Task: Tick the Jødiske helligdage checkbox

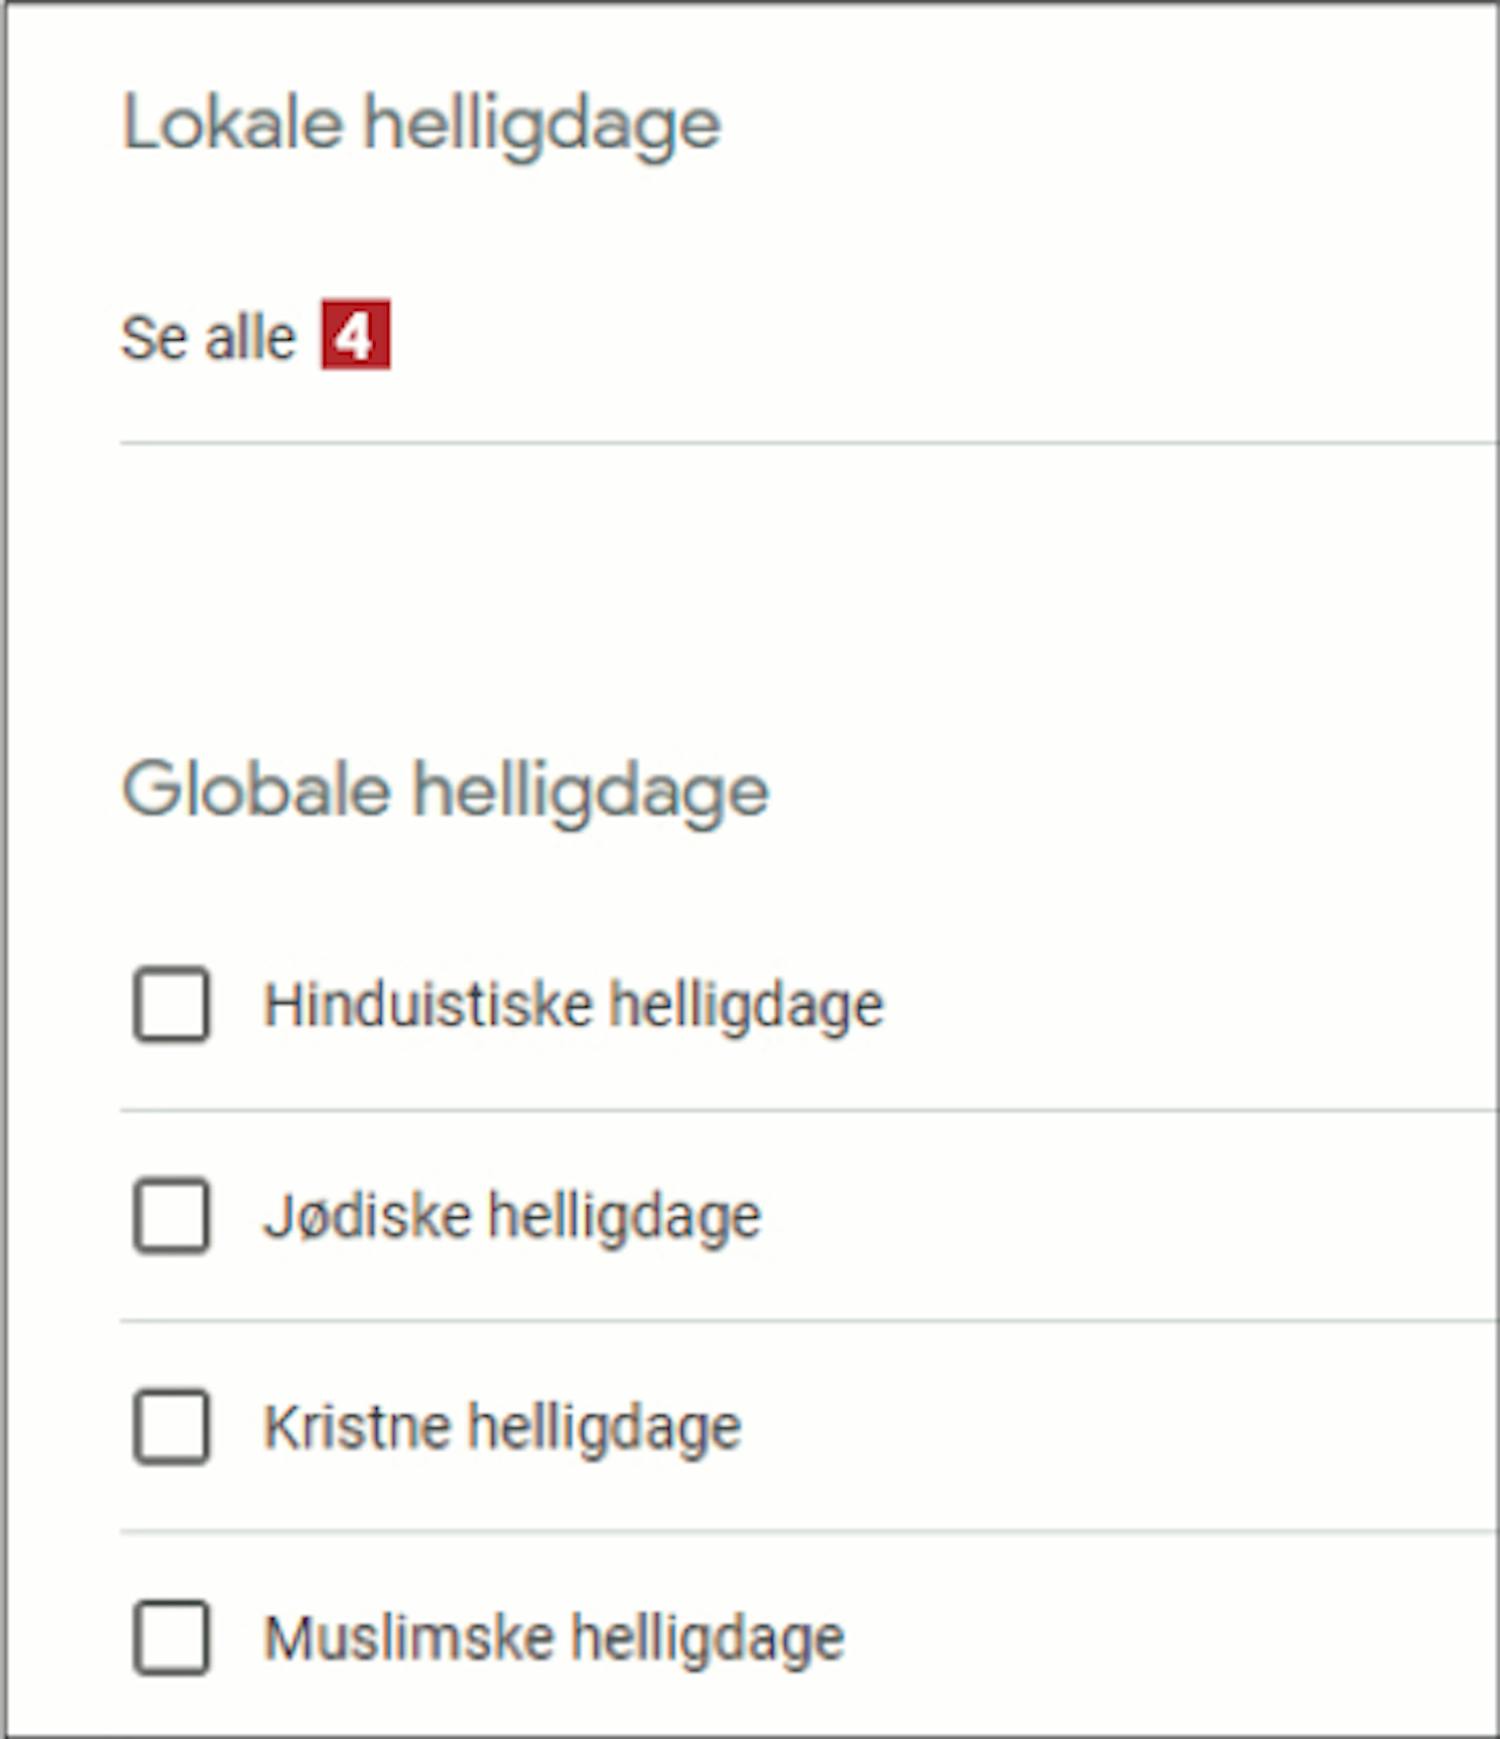Action: (172, 1215)
